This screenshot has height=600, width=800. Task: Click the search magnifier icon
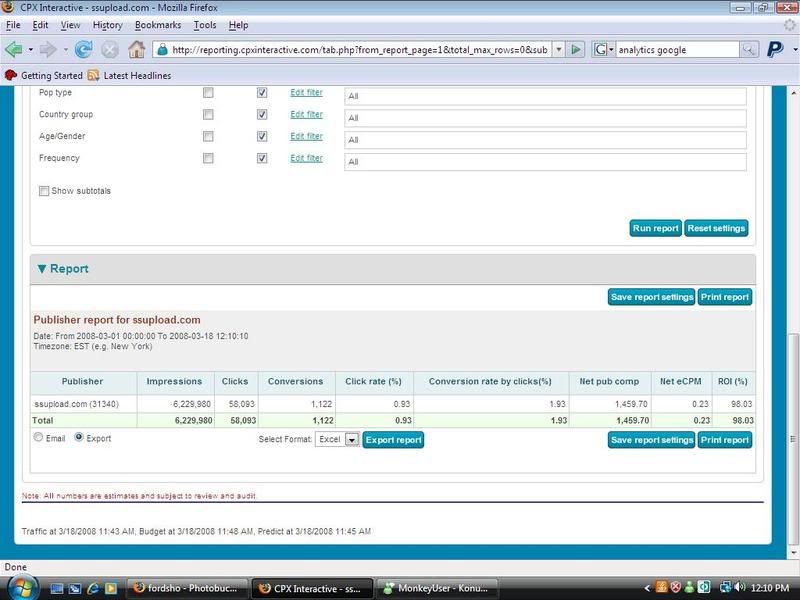tap(749, 49)
